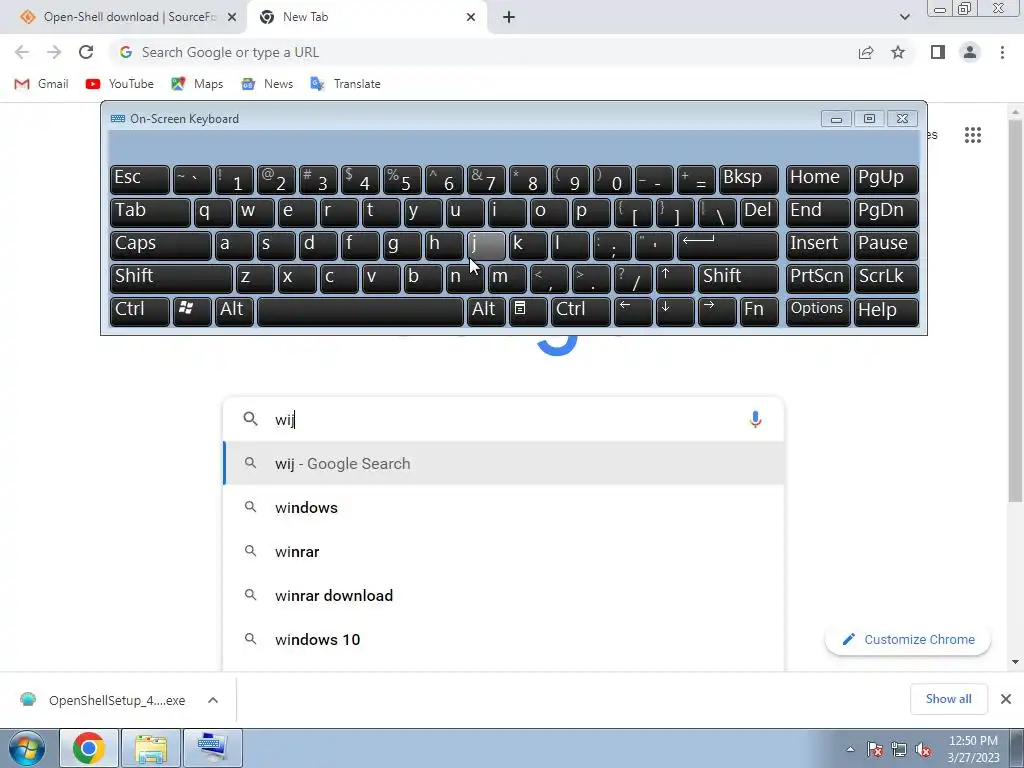Share this page icon in address bar
Image resolution: width=1024 pixels, height=768 pixels.
866,52
